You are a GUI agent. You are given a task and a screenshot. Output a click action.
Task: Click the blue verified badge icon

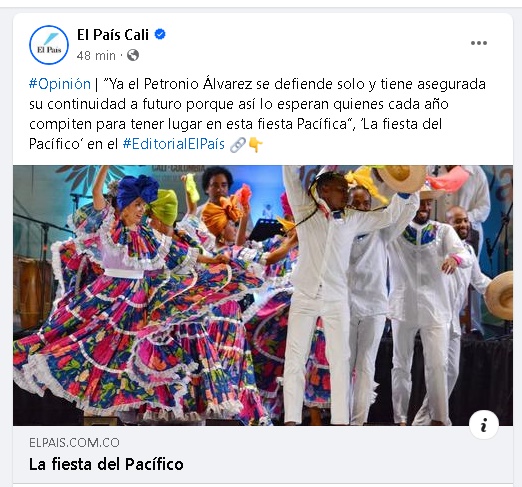click(x=160, y=34)
